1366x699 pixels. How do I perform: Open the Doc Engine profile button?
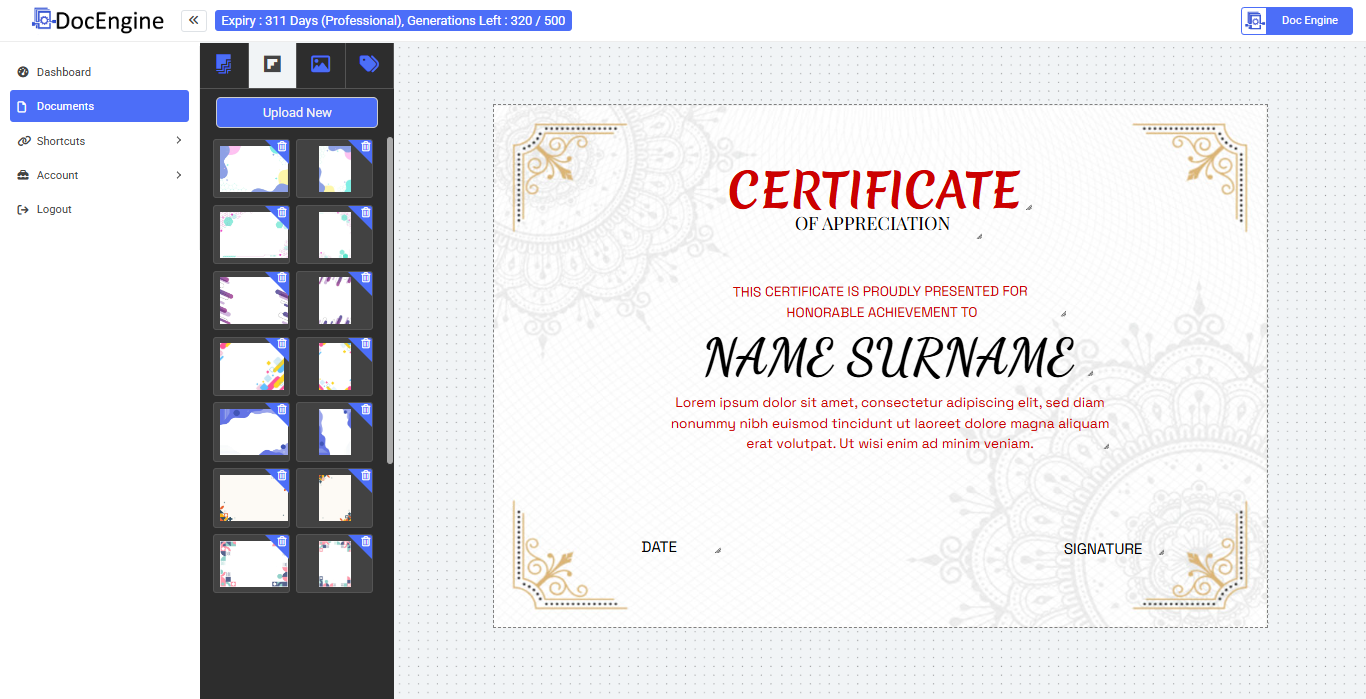point(1296,21)
